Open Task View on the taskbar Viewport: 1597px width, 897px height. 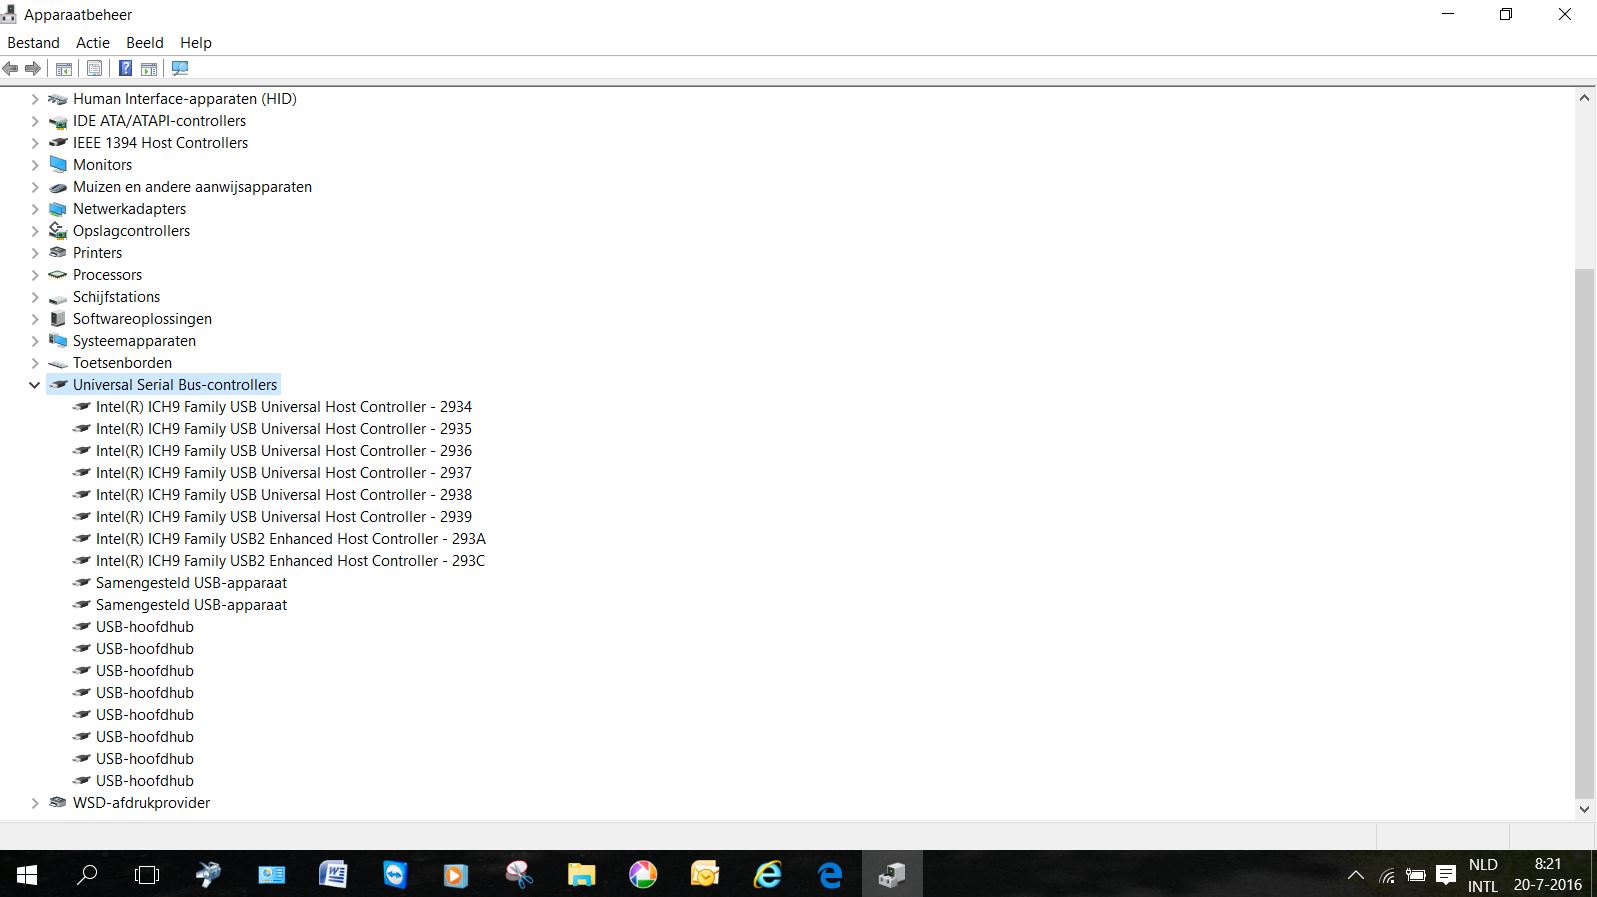pos(147,875)
